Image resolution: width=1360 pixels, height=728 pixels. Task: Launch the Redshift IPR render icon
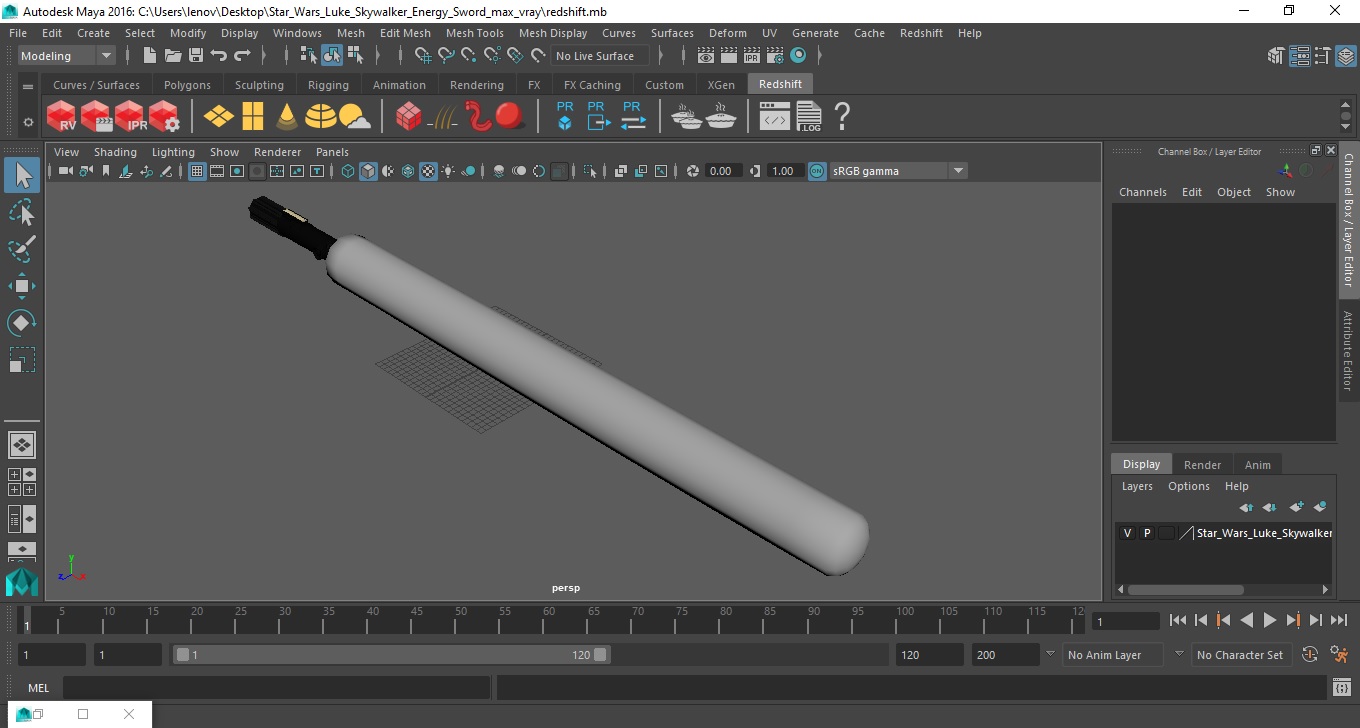pos(130,116)
